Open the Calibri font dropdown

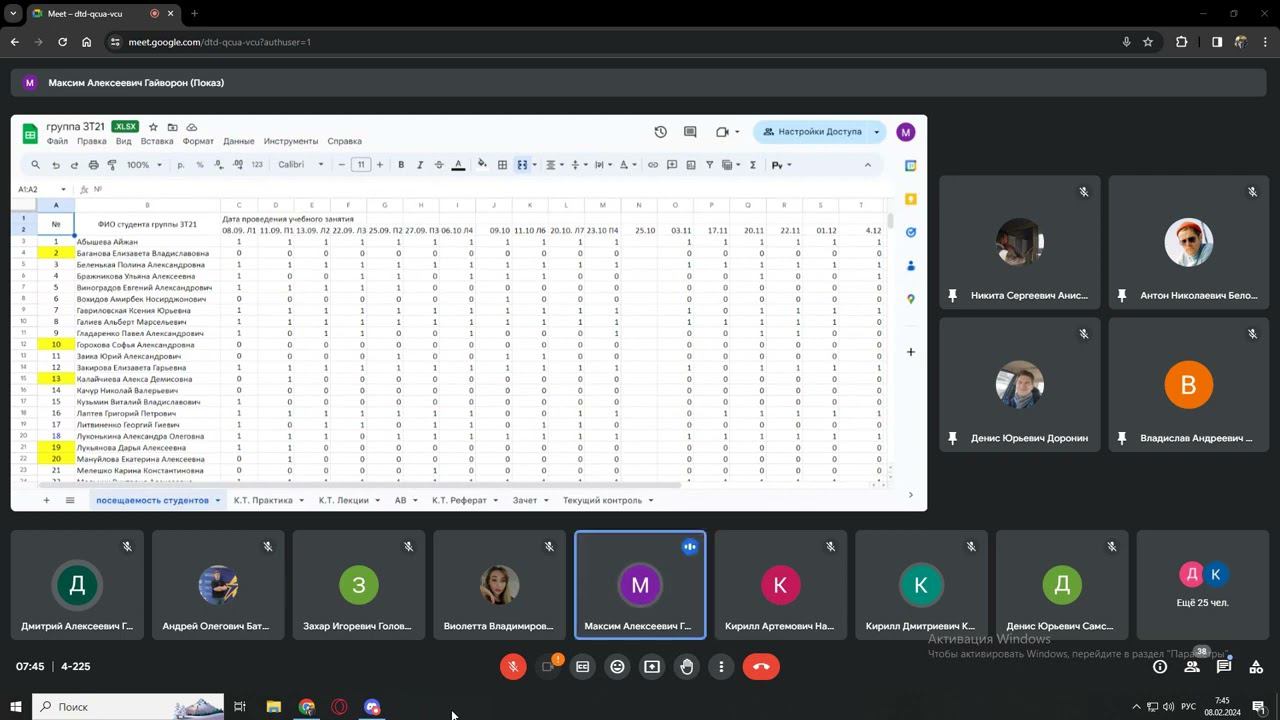[301, 165]
